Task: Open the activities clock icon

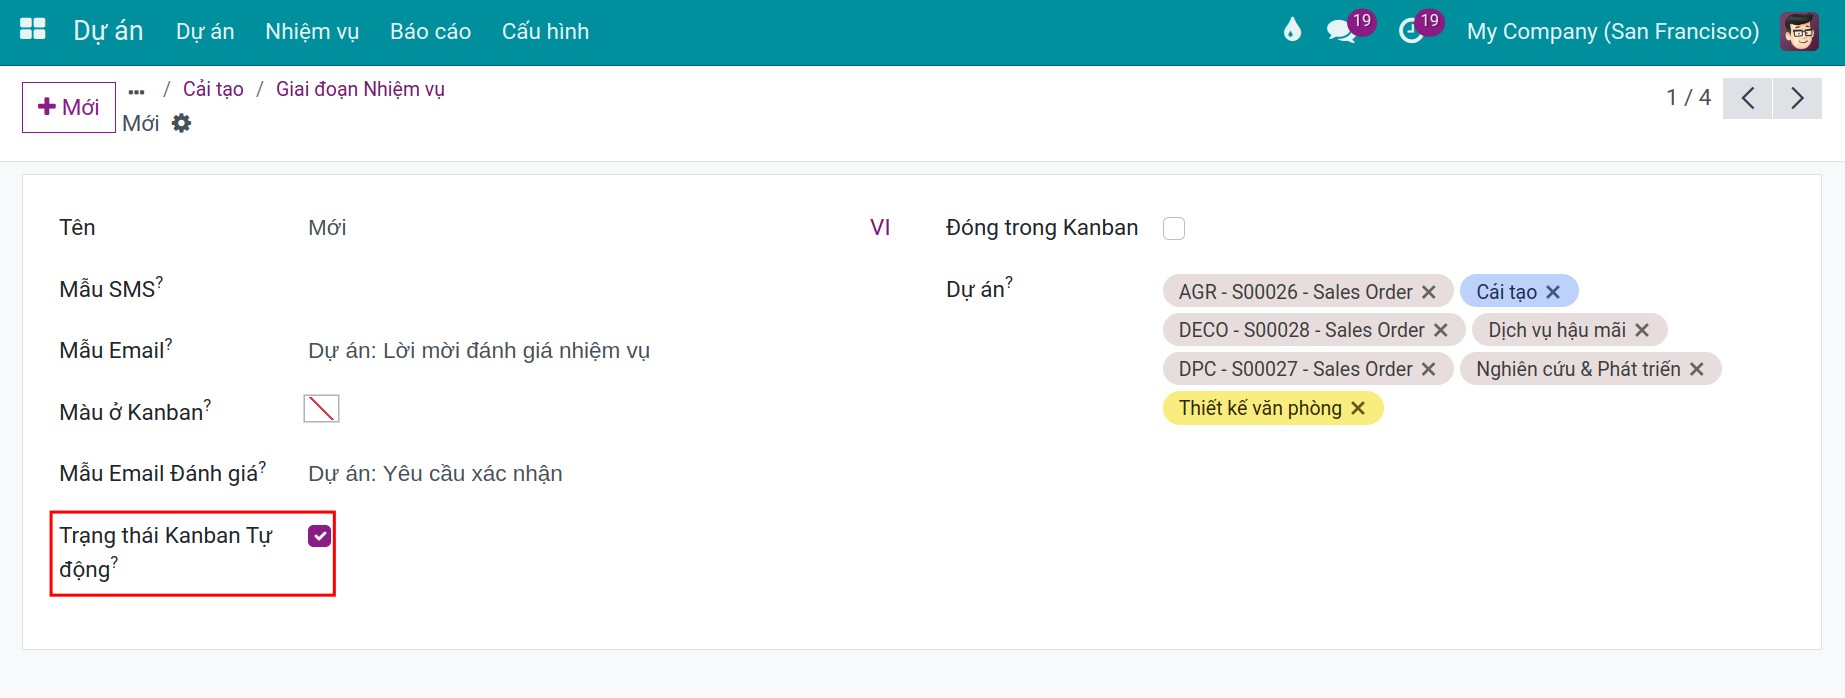Action: click(x=1411, y=31)
